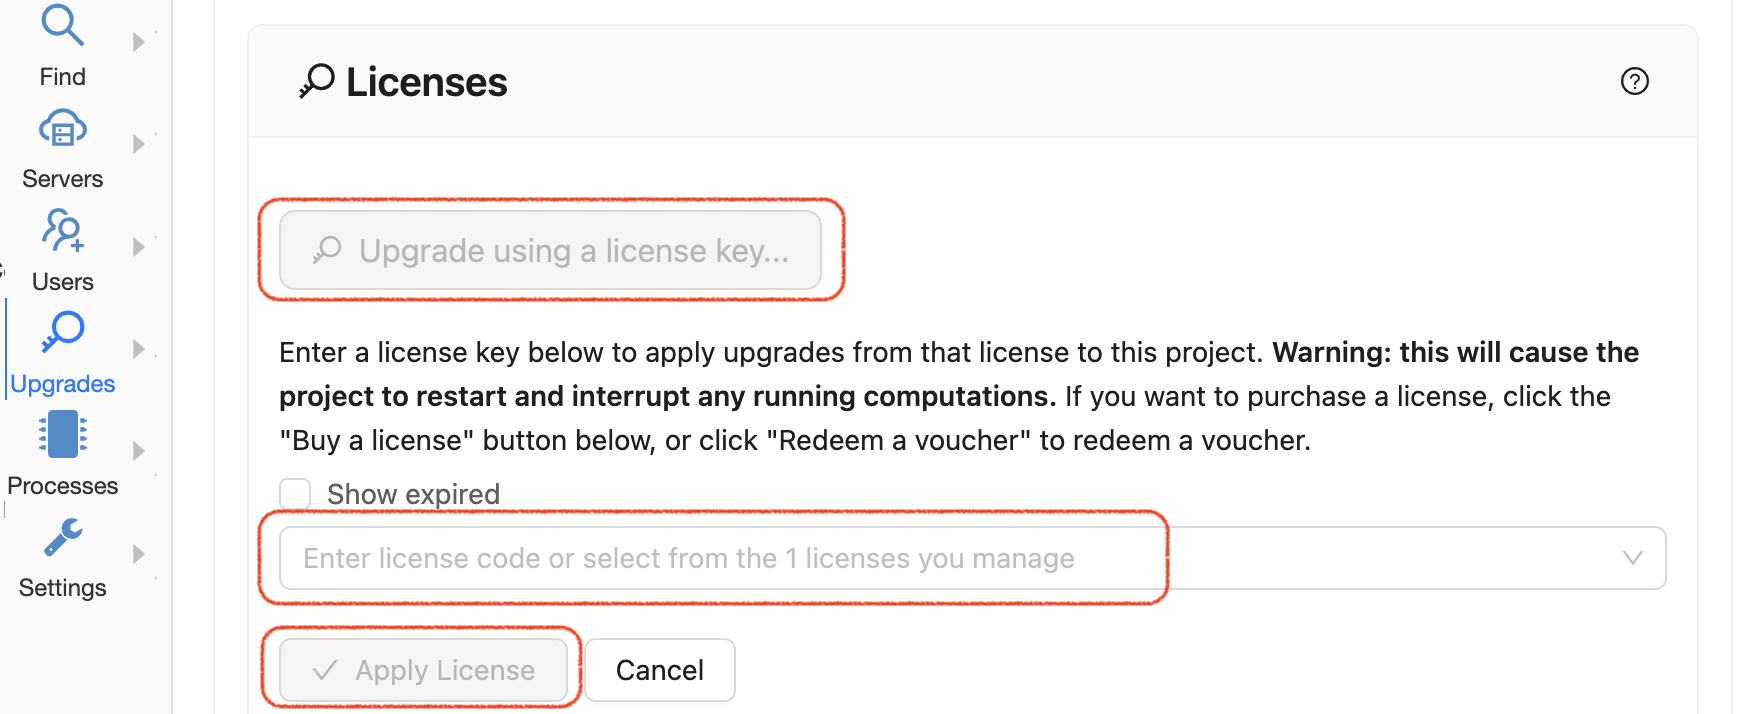
Task: Expand the license selector dropdown arrow
Action: coord(1632,558)
